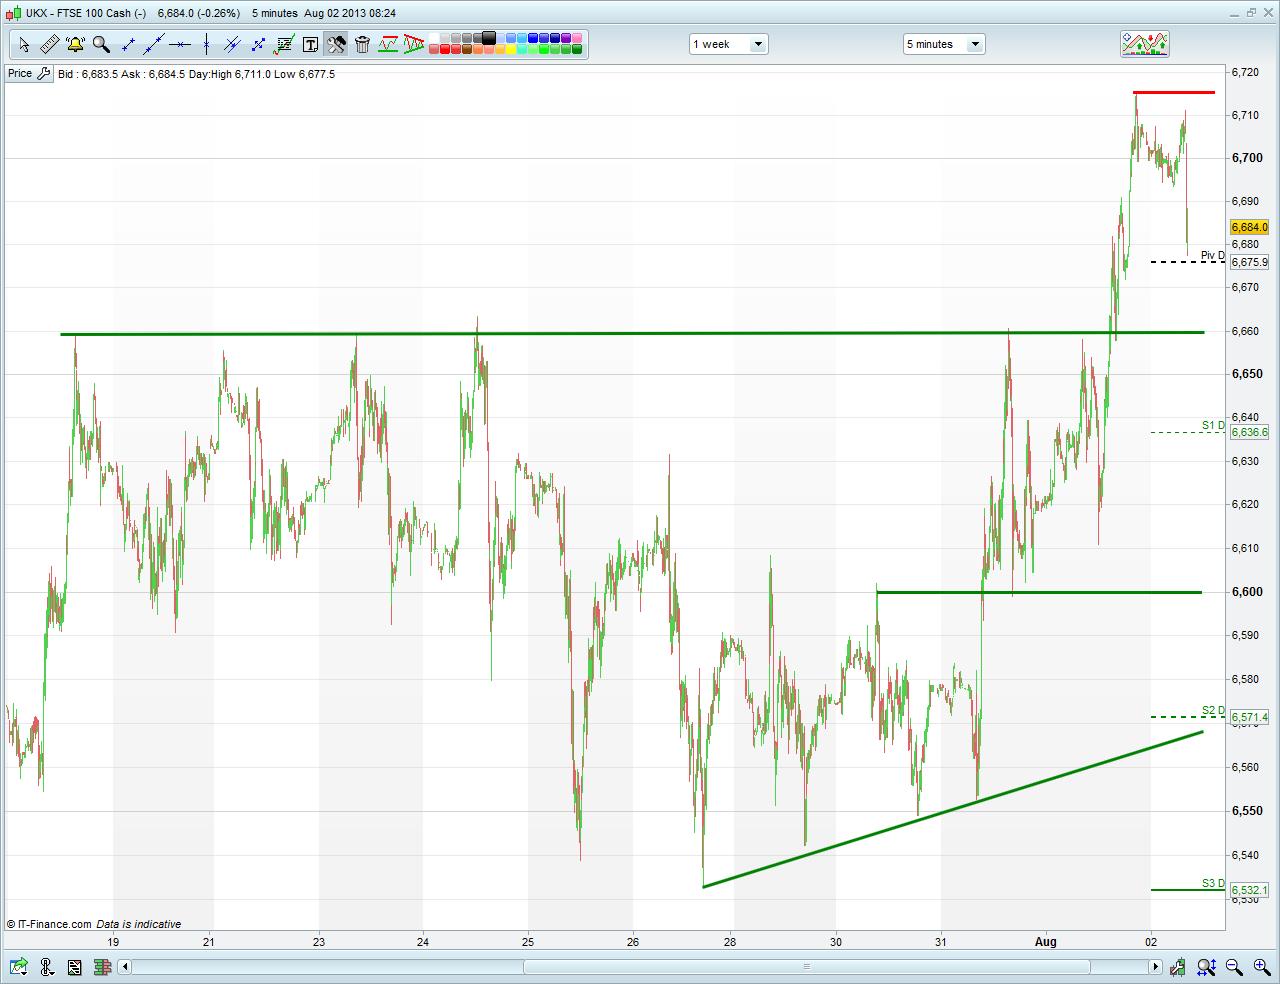Pick the black color swatch
Image resolution: width=1280 pixels, height=984 pixels.
(489, 38)
